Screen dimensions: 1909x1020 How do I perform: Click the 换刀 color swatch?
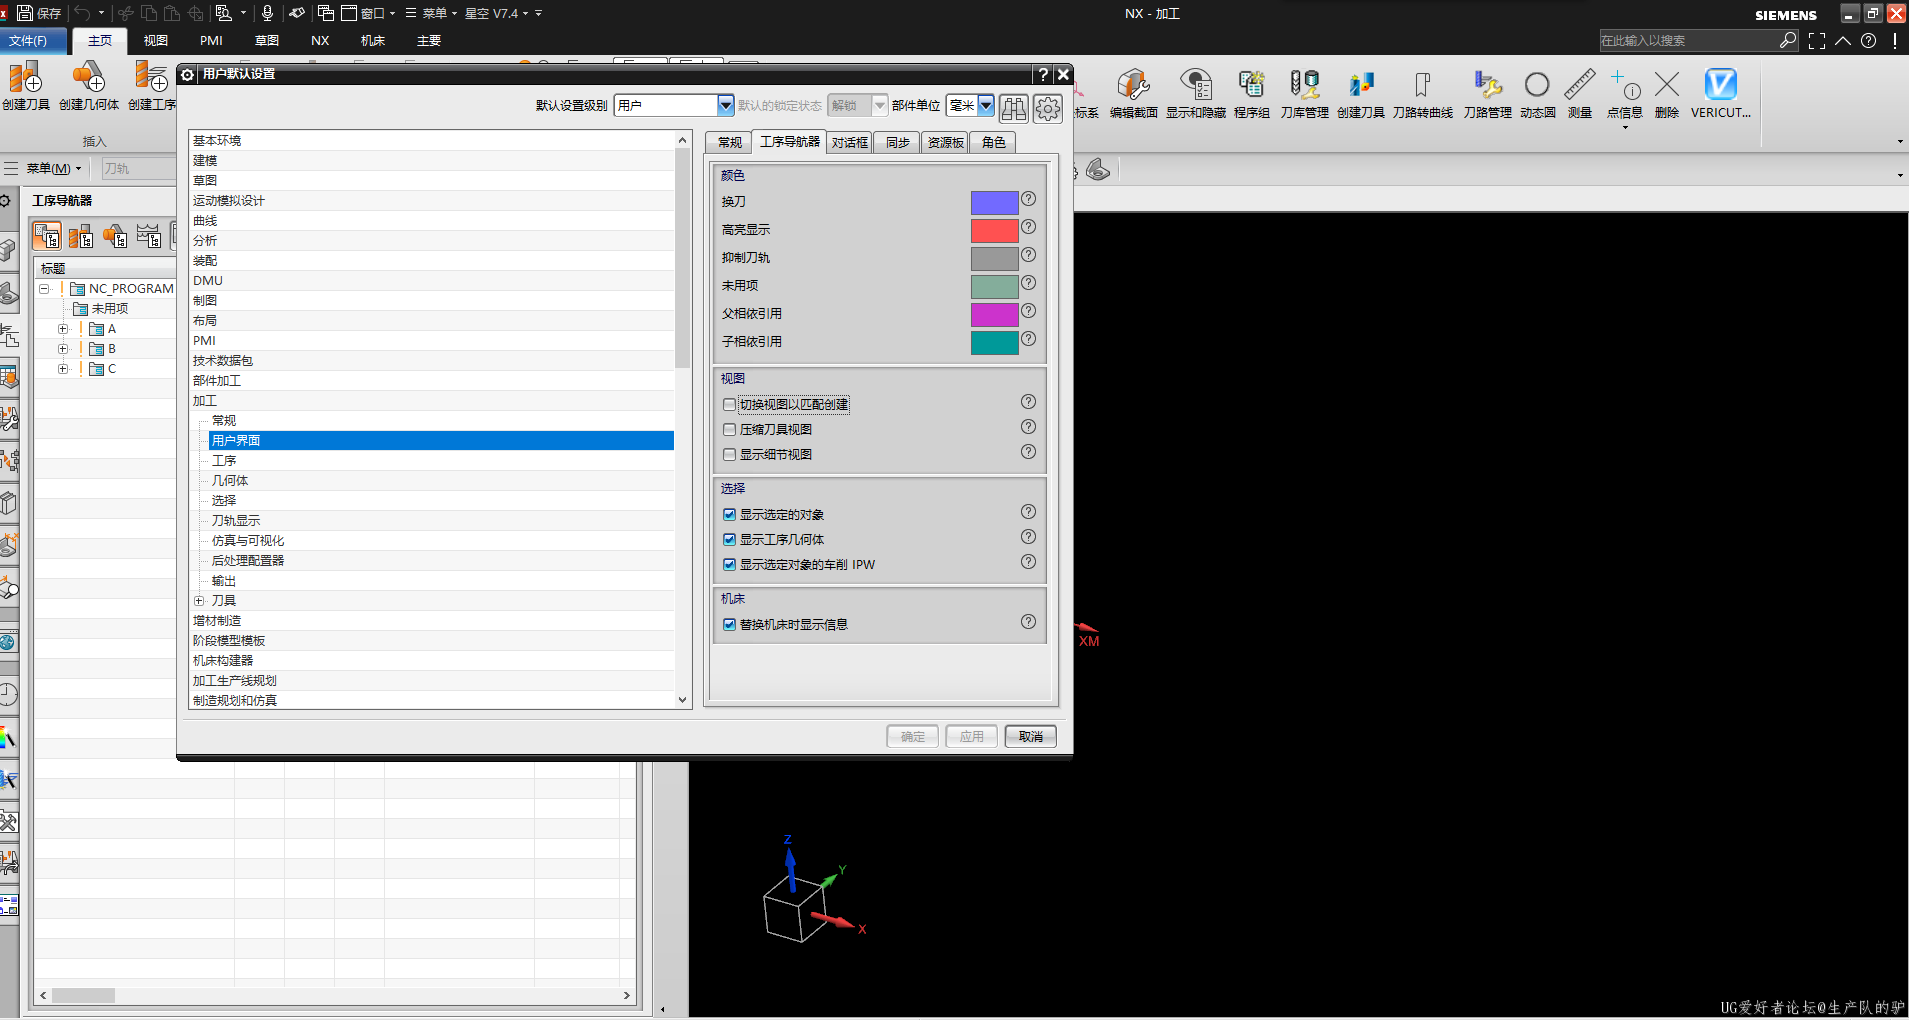click(994, 203)
